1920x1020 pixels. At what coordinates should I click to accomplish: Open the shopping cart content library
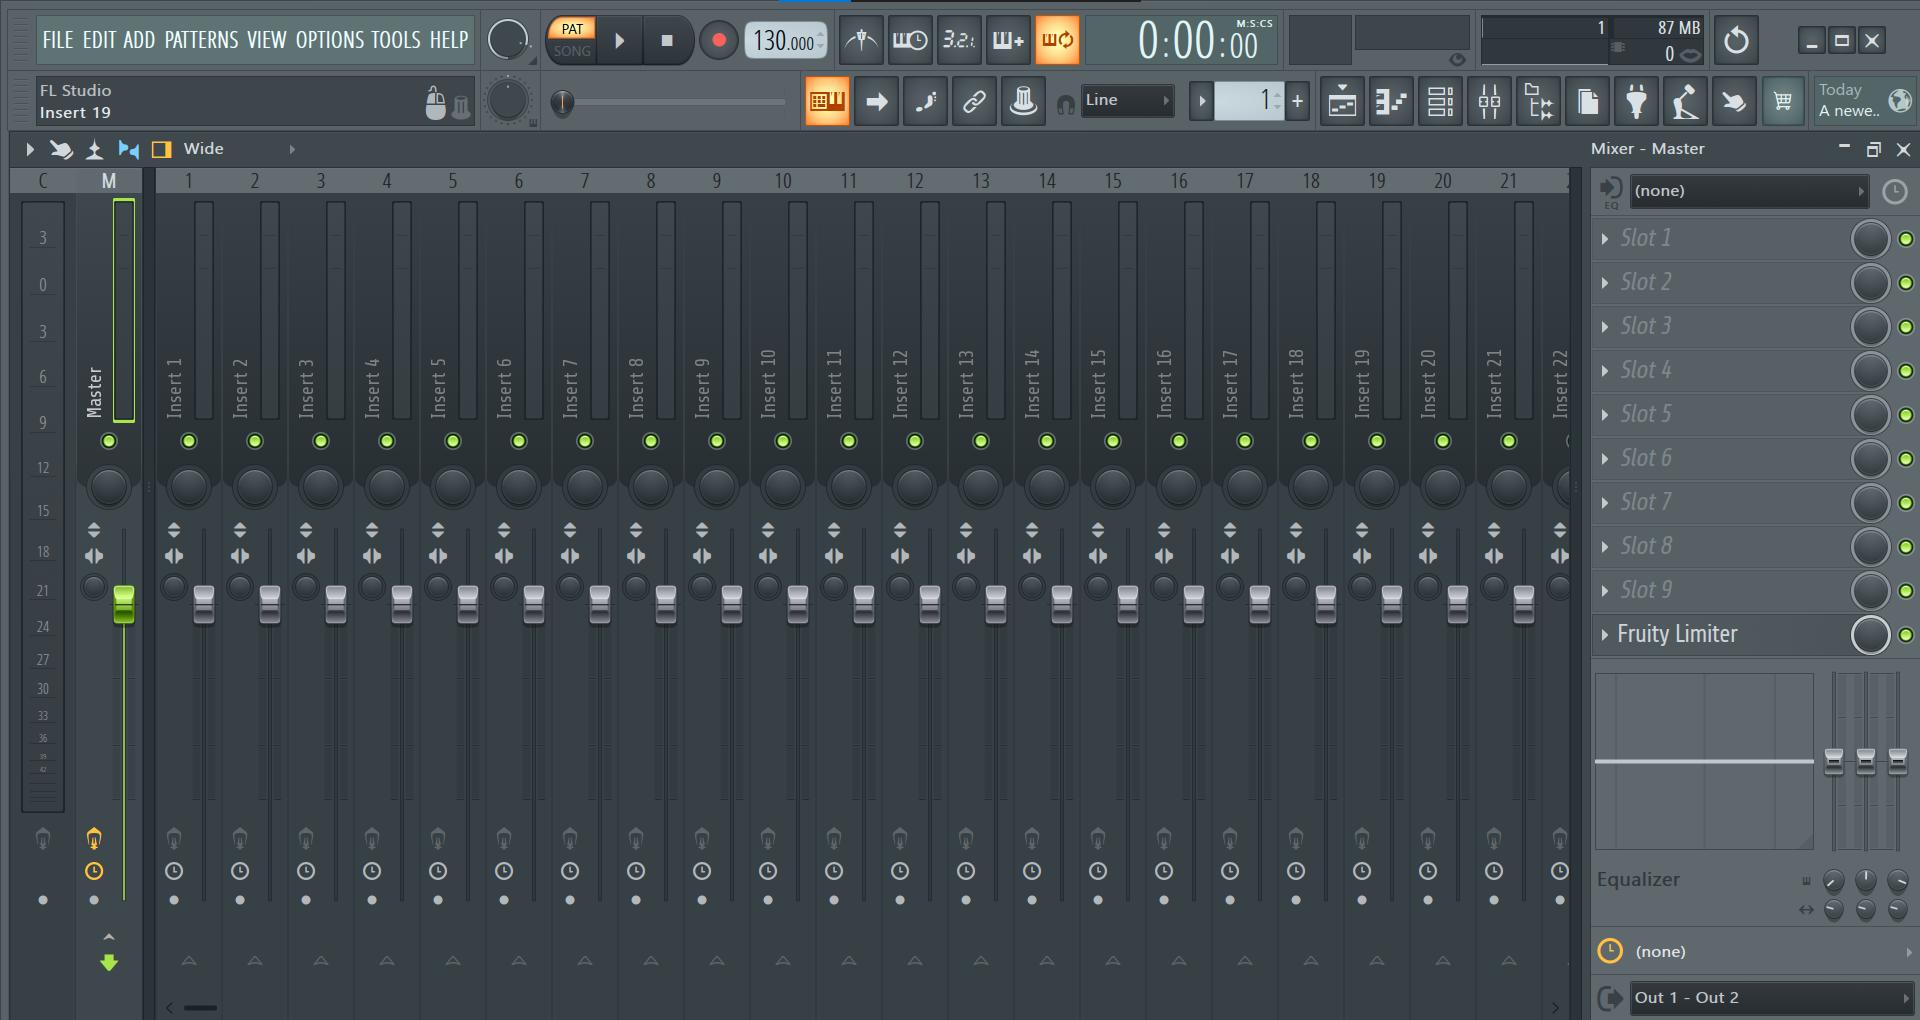click(1783, 101)
